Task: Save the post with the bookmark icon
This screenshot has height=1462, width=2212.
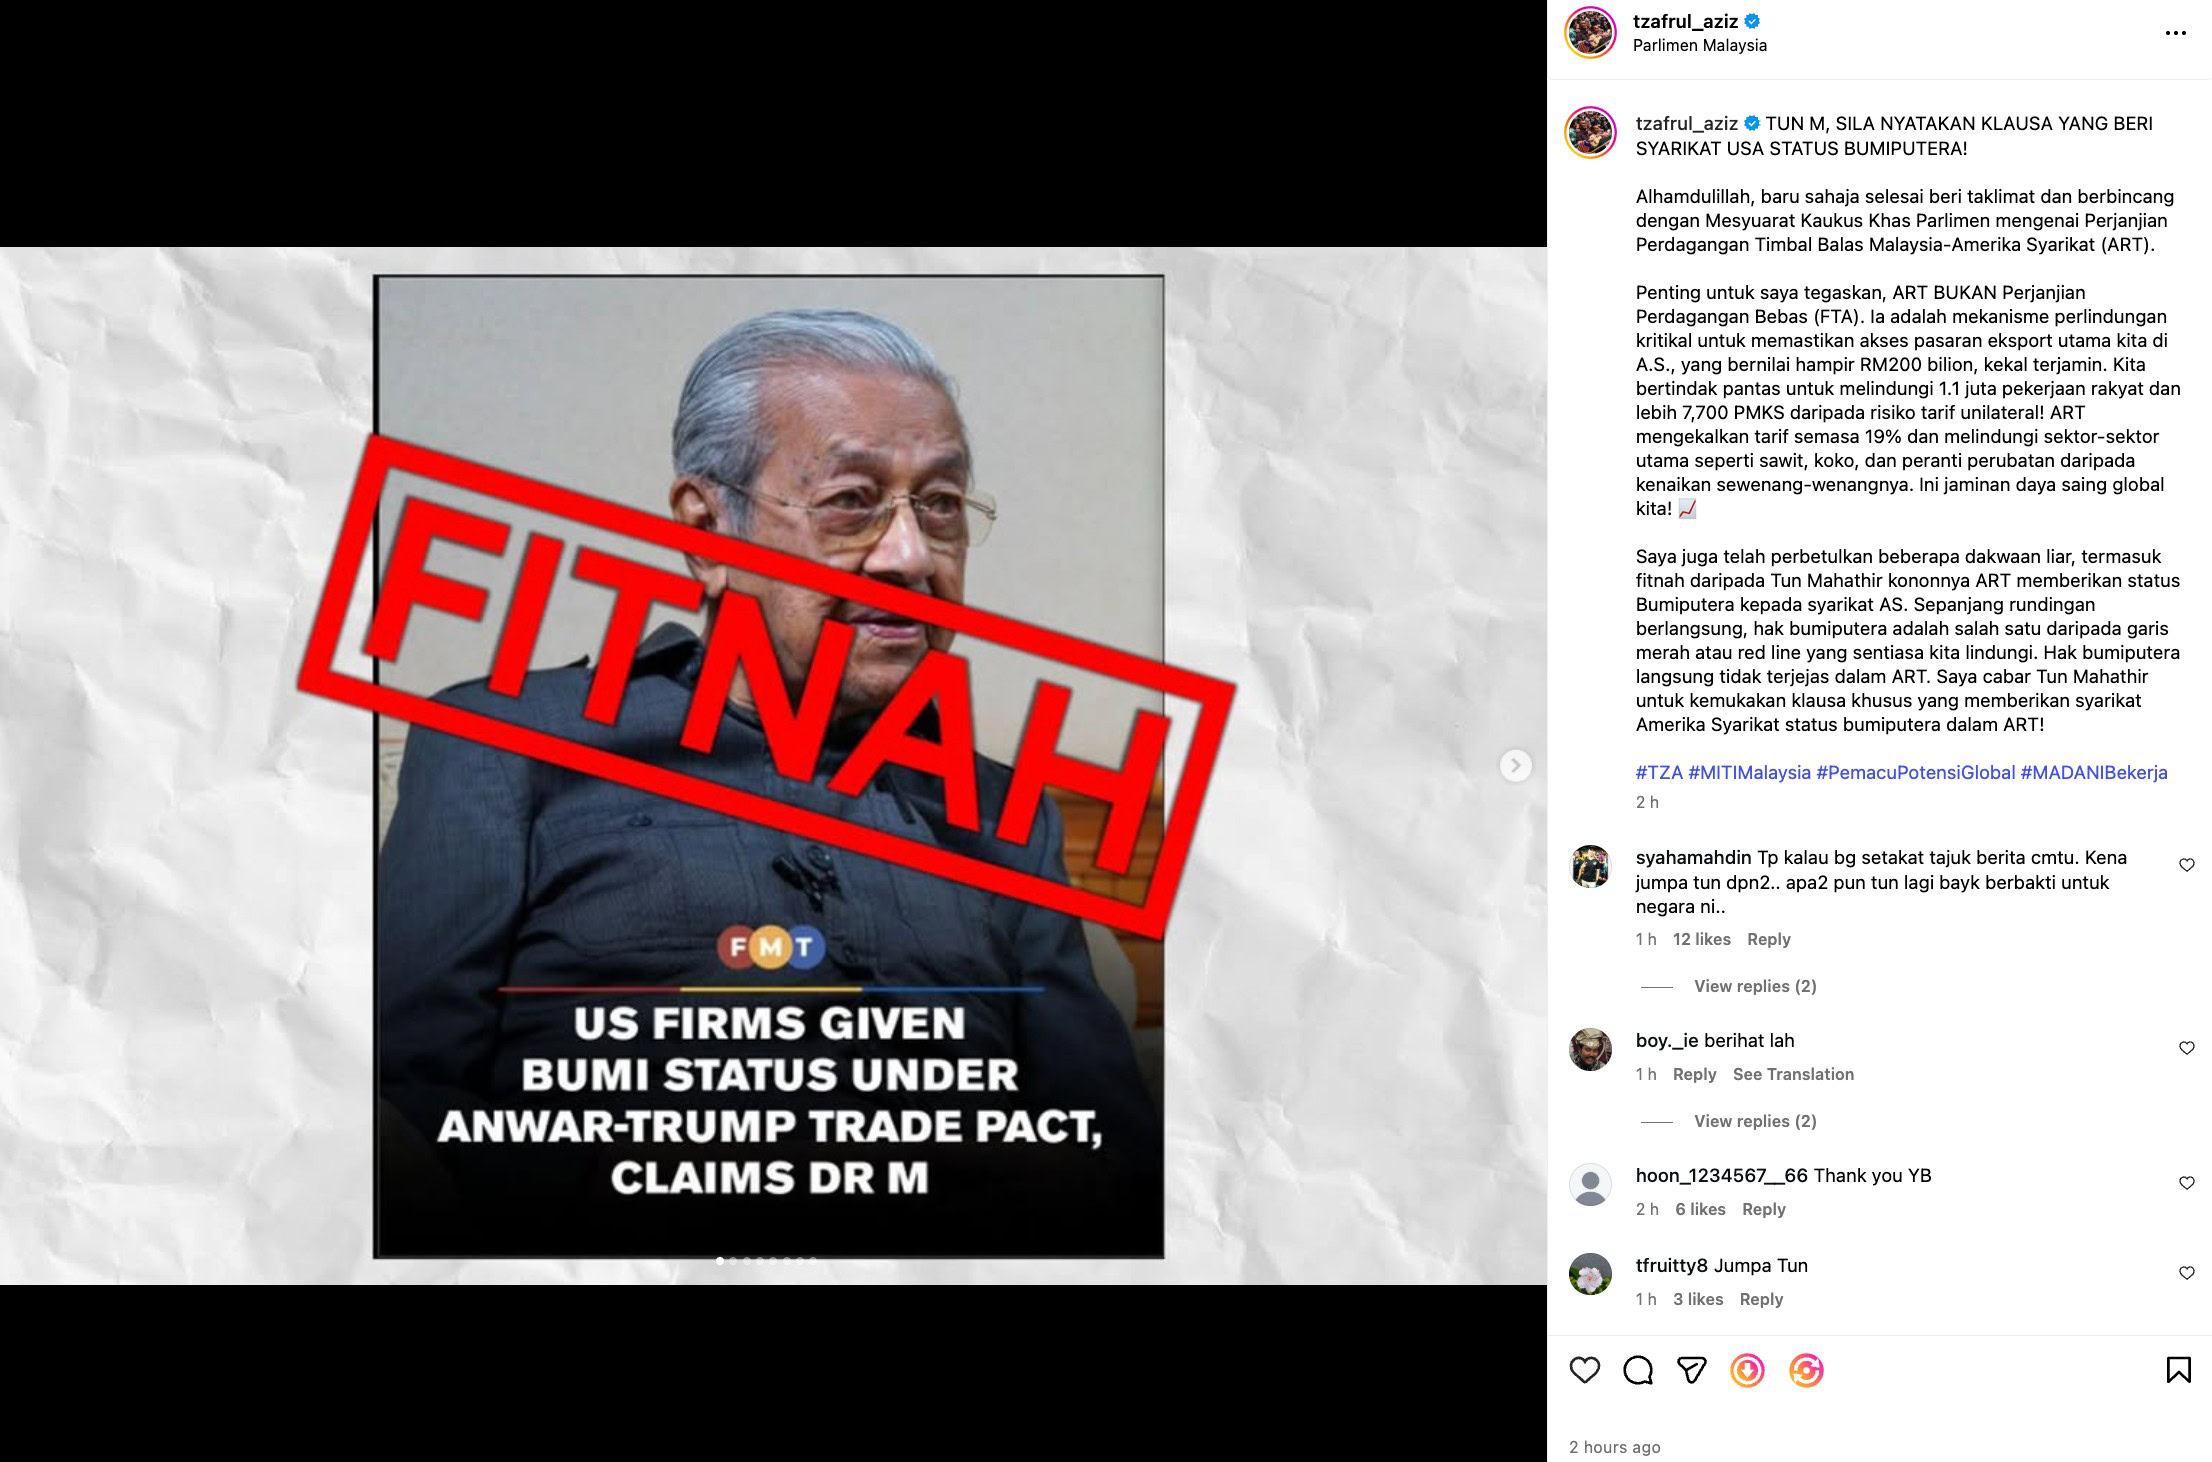Action: (2178, 1370)
